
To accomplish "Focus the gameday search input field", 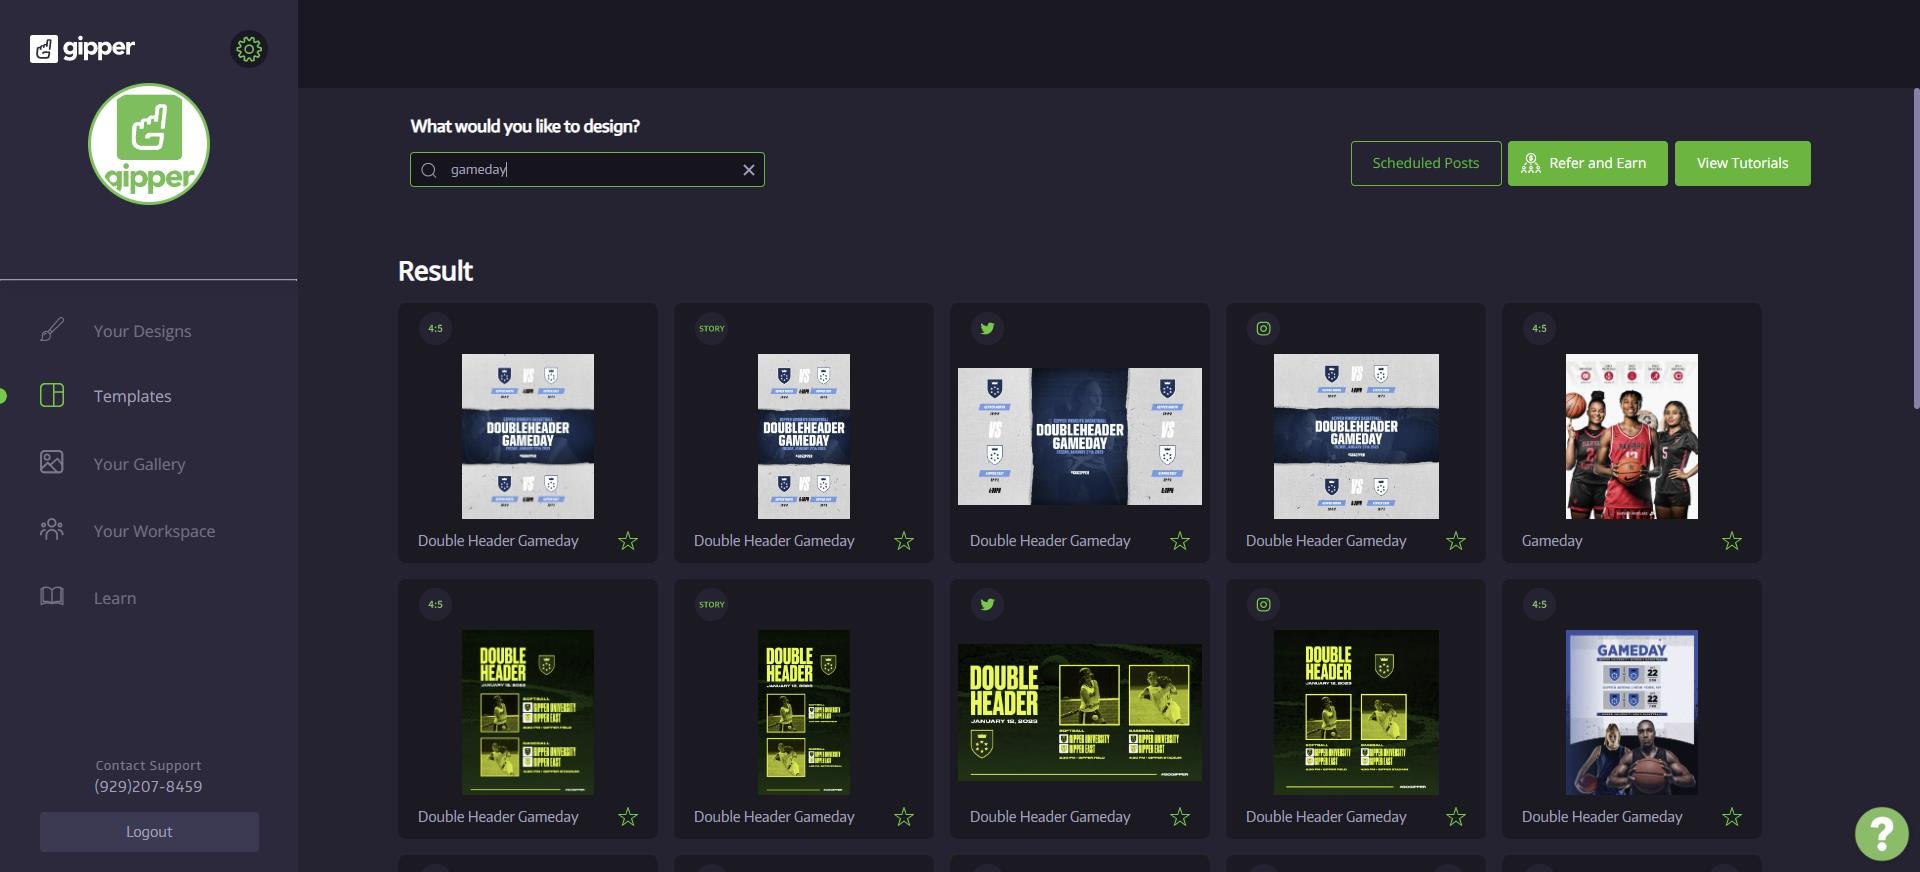I will click(590, 170).
